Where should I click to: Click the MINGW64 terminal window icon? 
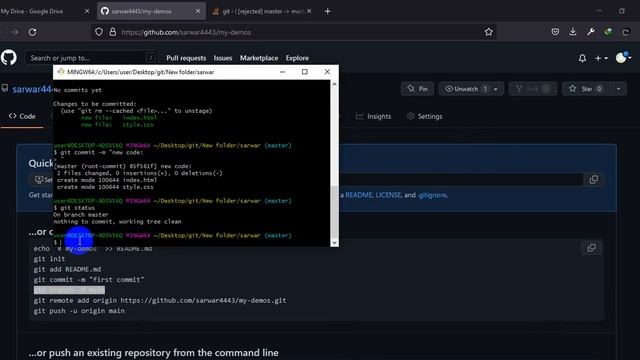pos(61,72)
